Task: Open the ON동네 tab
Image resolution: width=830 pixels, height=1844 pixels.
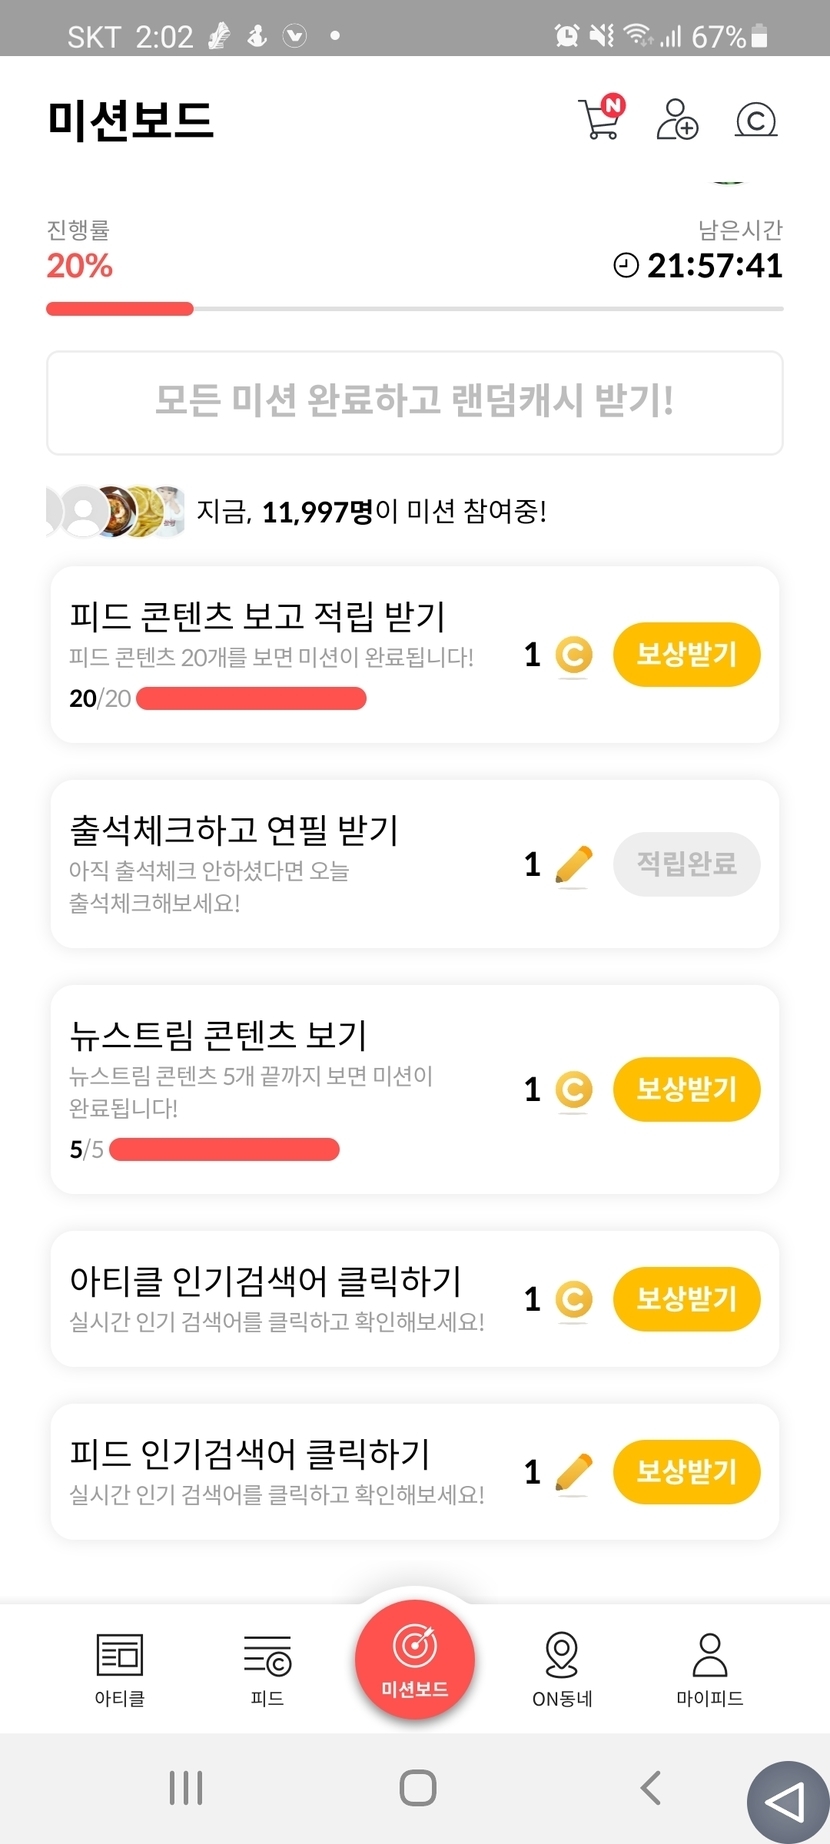Action: [562, 1668]
